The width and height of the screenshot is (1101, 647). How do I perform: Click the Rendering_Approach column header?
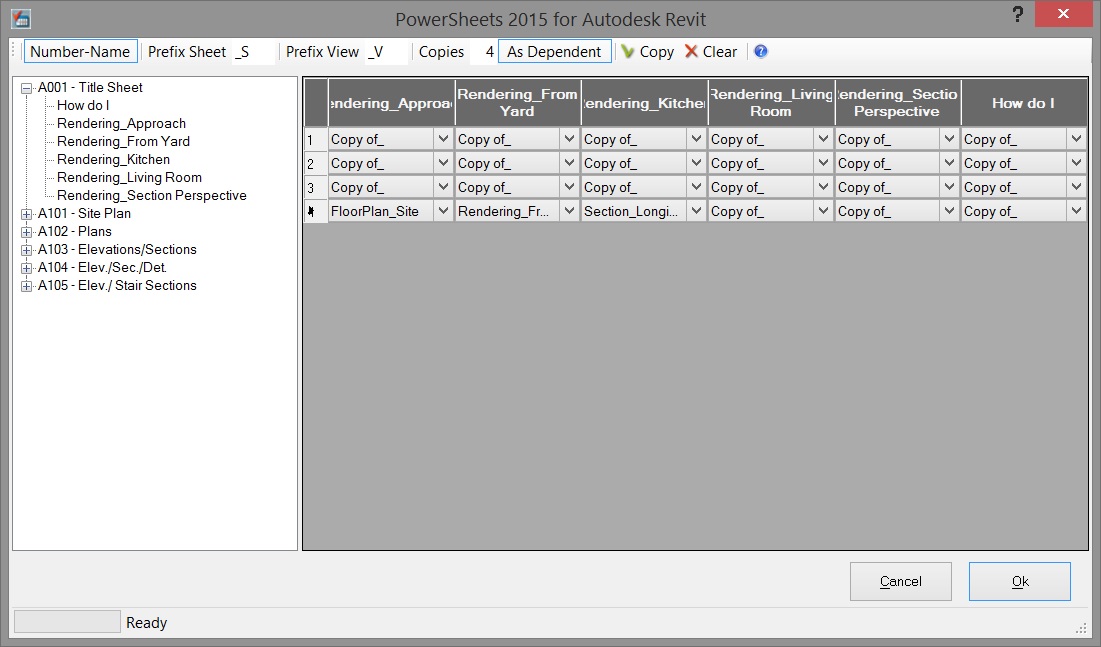391,103
